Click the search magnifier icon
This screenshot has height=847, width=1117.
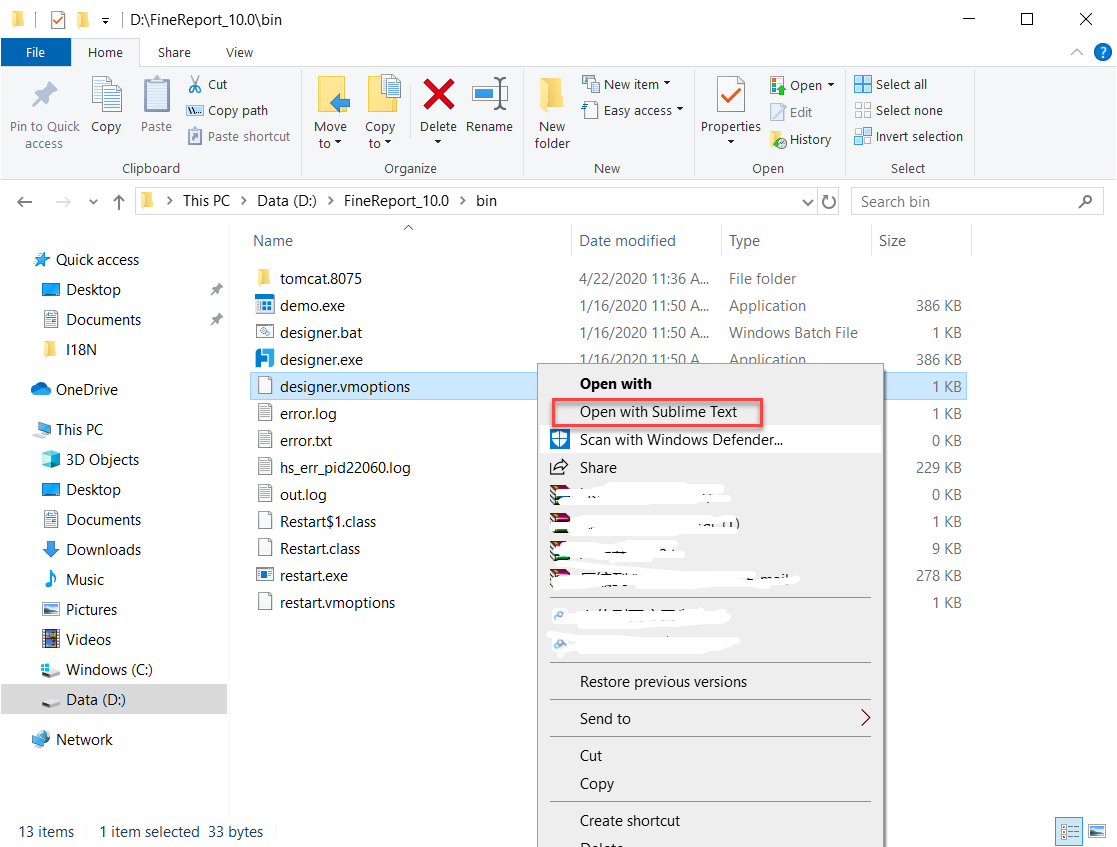[1085, 202]
